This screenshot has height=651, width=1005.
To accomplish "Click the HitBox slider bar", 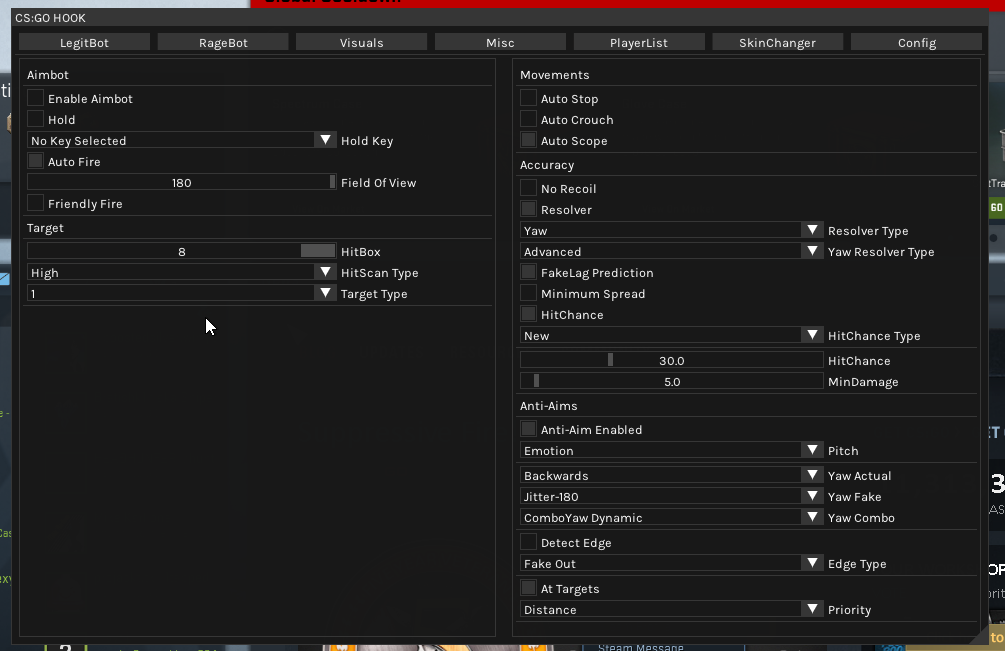I will tap(181, 252).
